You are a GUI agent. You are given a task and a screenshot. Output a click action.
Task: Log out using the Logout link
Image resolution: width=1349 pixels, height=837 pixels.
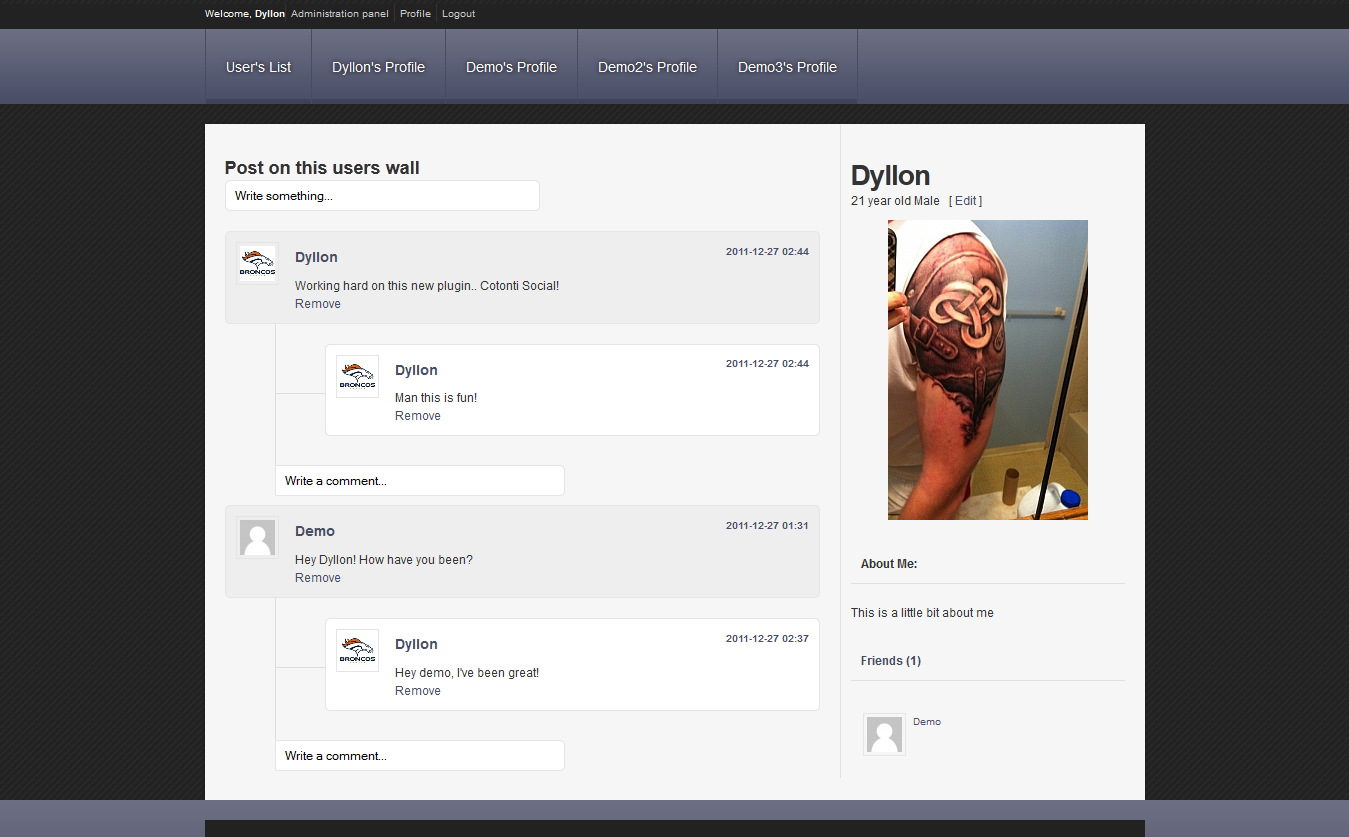click(x=458, y=14)
